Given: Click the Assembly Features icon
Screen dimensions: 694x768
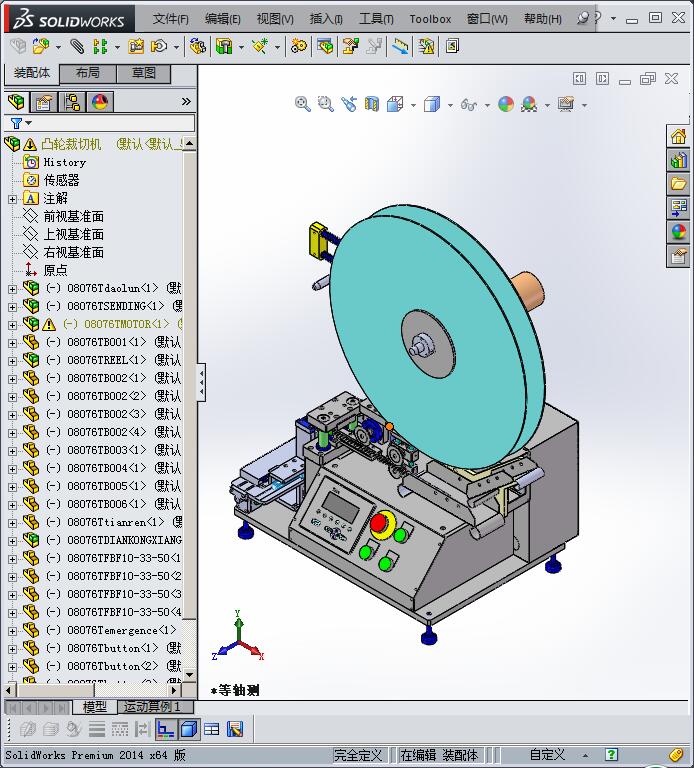Looking at the screenshot, I should coord(224,47).
